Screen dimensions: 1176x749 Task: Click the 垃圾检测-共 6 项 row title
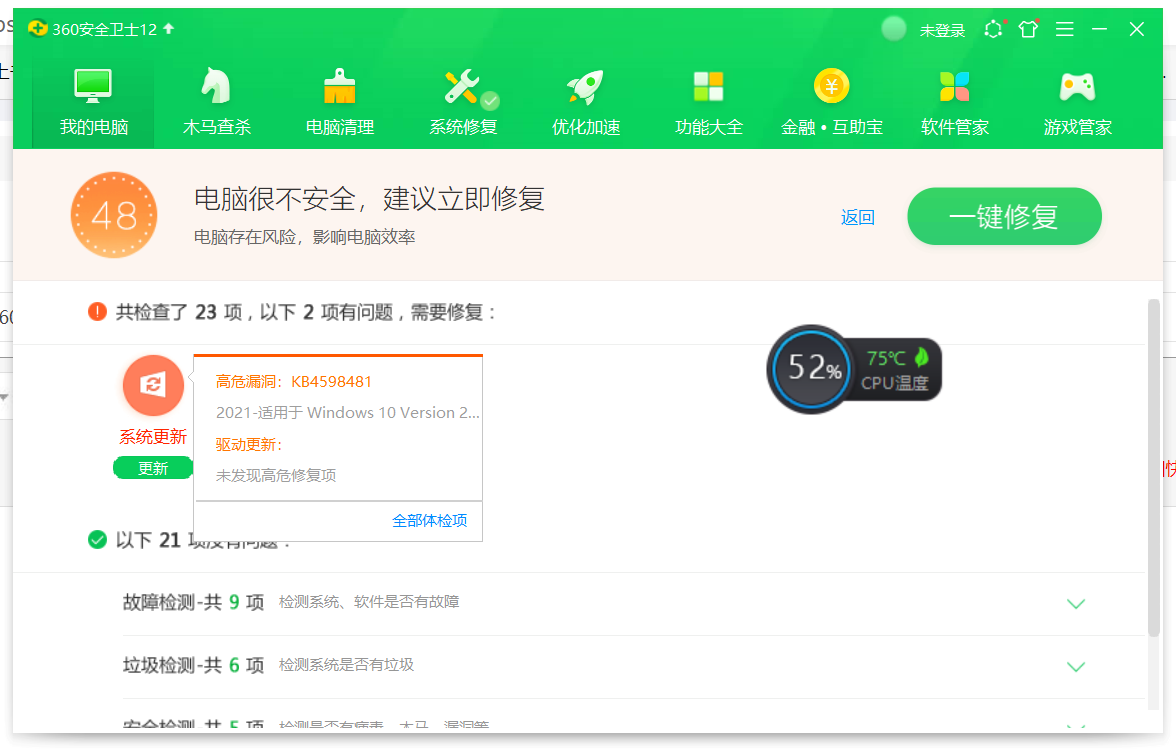[194, 665]
